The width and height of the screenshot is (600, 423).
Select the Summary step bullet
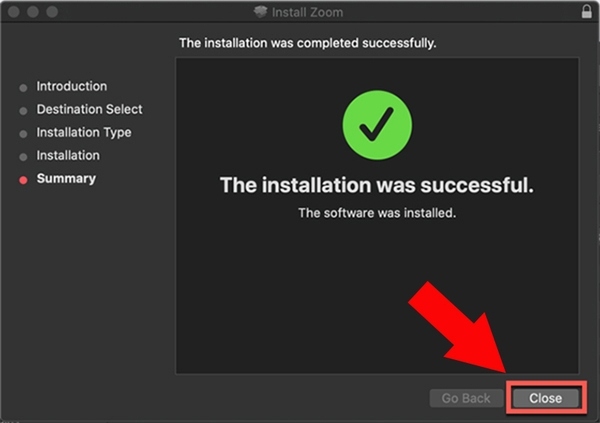[x=23, y=180]
